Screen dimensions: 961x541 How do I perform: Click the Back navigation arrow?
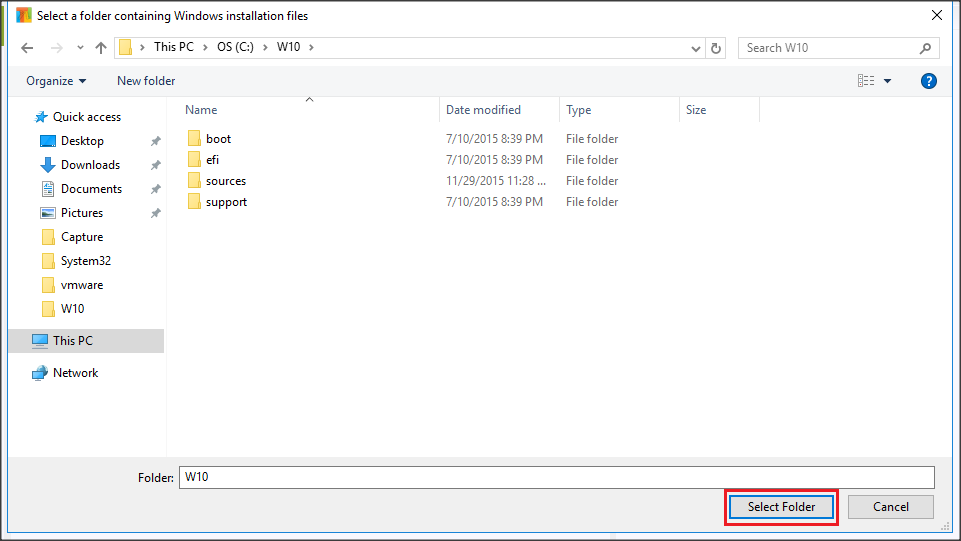coord(27,48)
